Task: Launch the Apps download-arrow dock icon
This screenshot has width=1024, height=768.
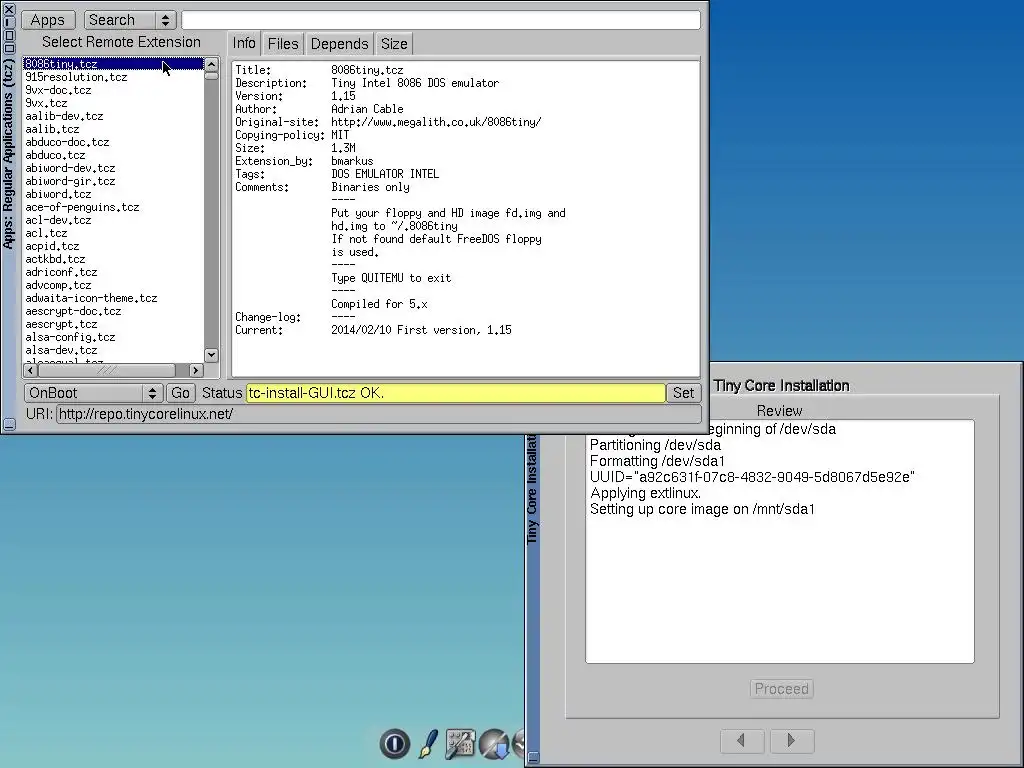Action: (x=494, y=744)
